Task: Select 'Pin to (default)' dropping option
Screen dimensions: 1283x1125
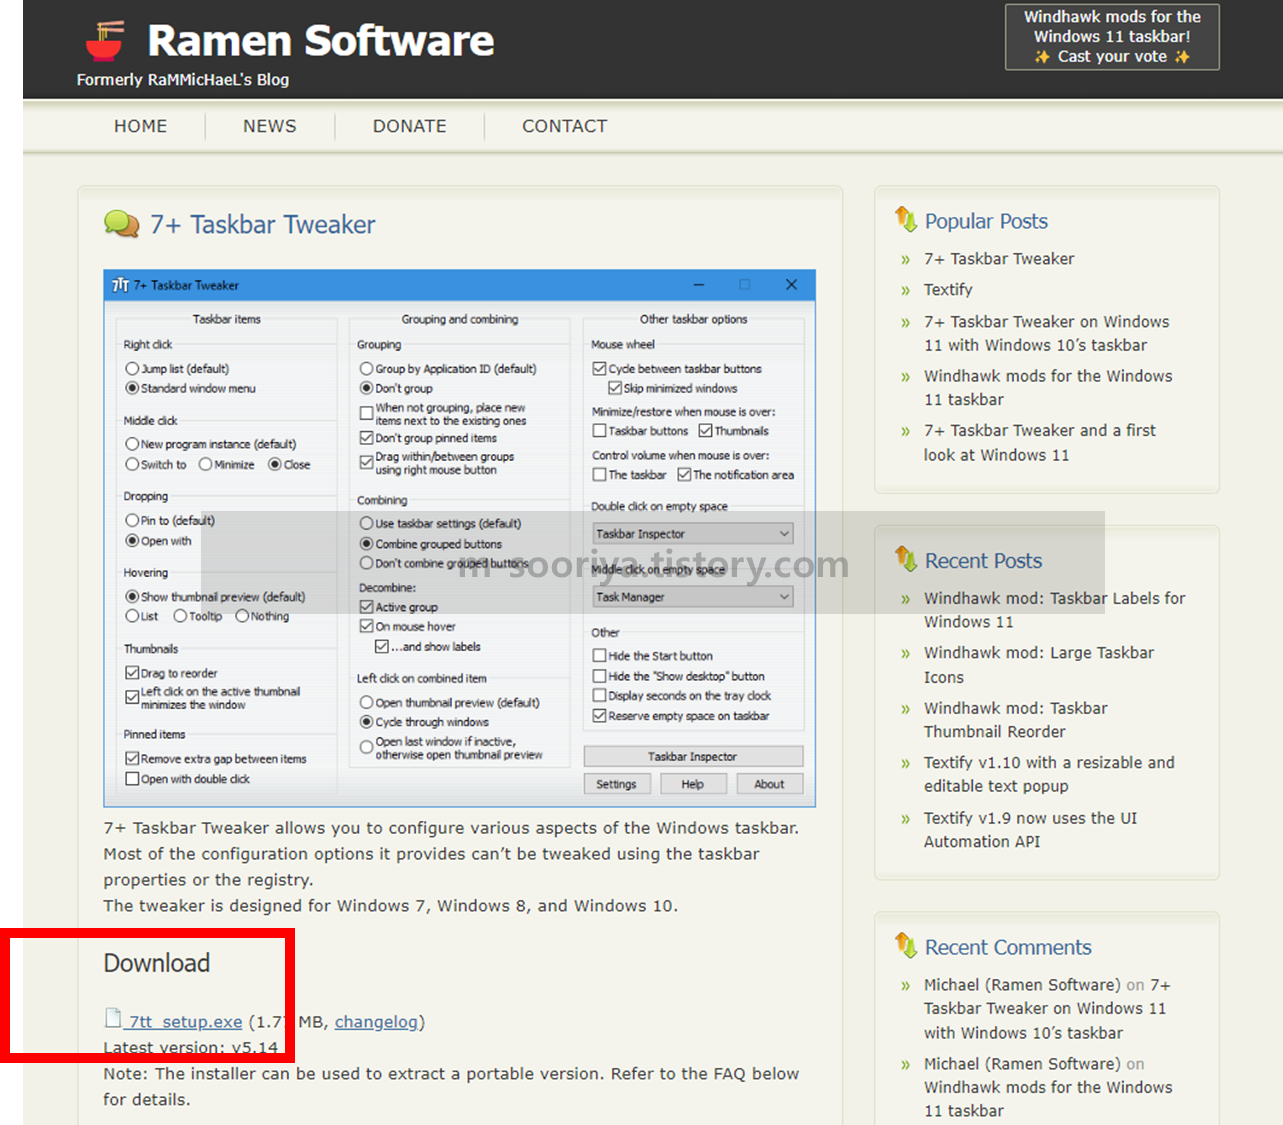Action: [x=132, y=520]
